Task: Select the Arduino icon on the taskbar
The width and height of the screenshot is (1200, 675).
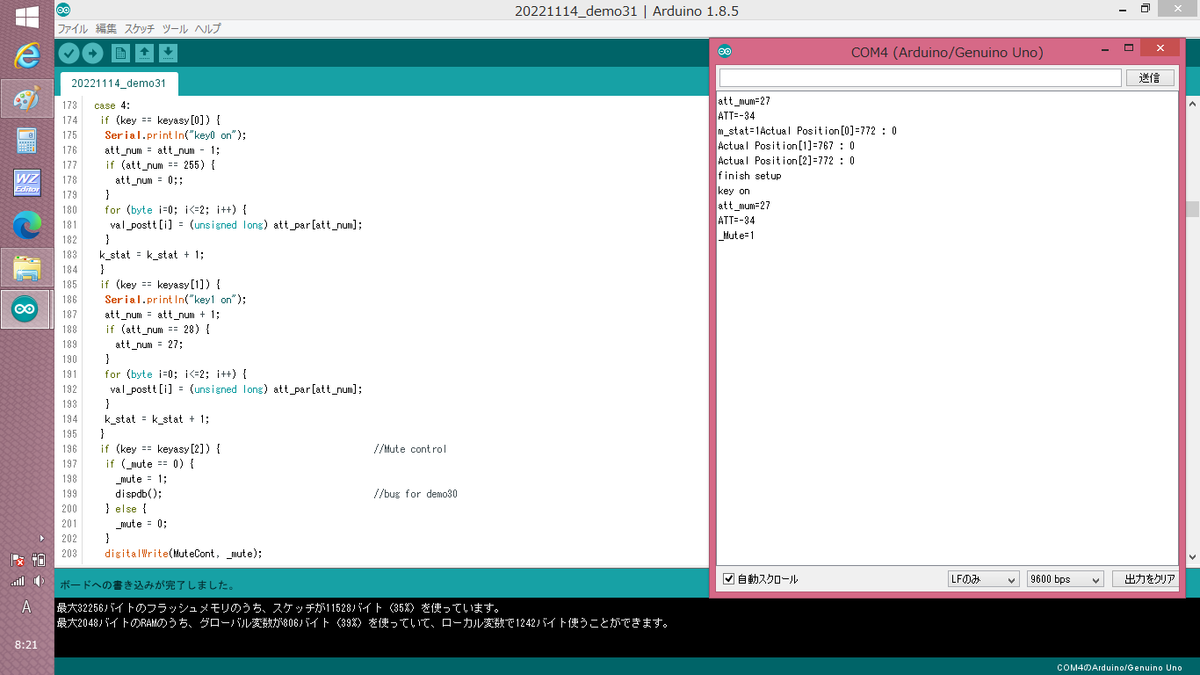Action: (26, 310)
